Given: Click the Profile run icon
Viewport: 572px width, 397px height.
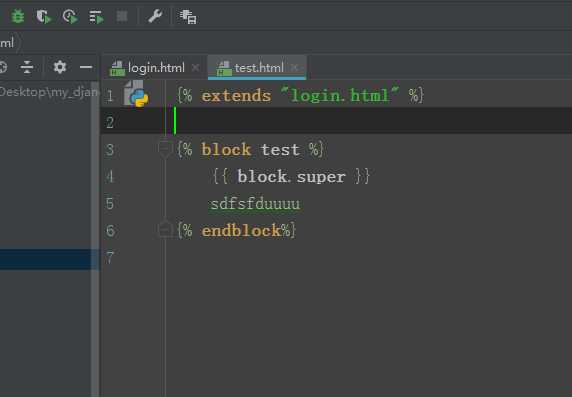Looking at the screenshot, I should pos(70,17).
